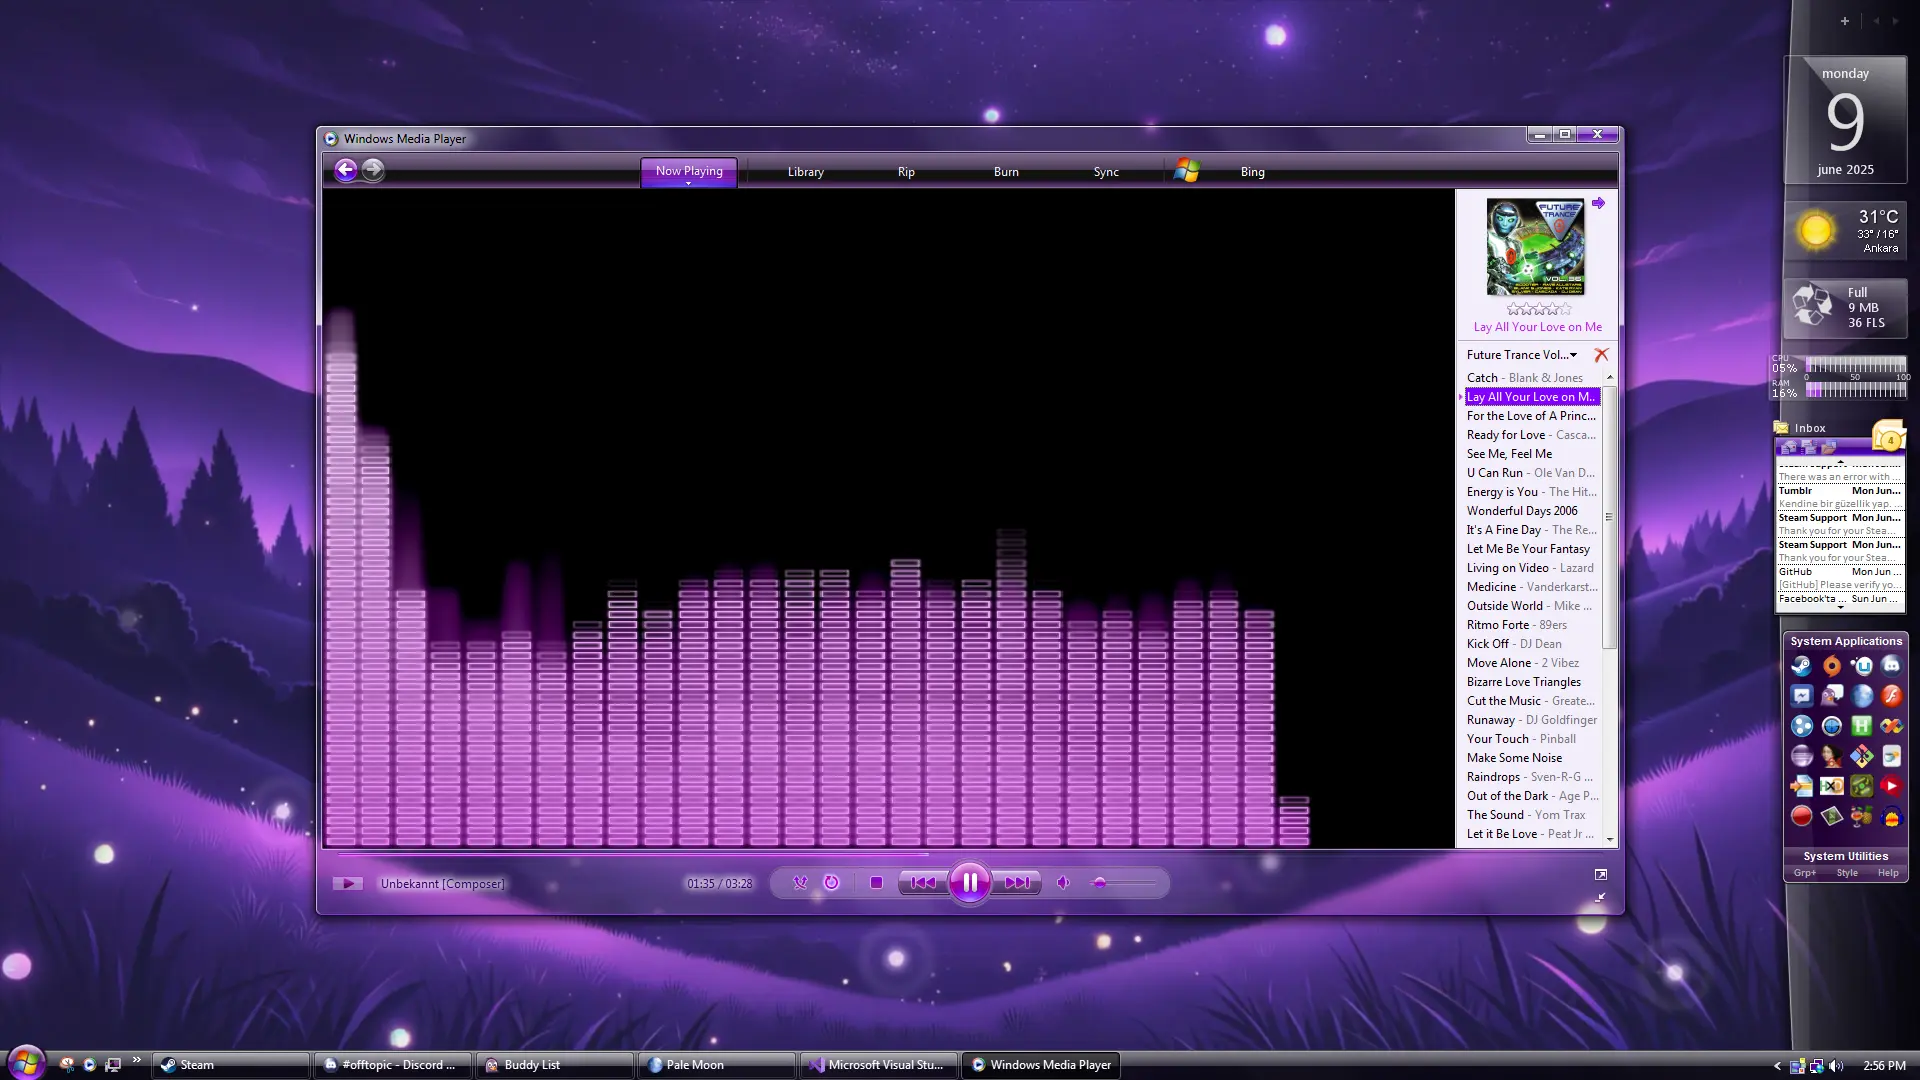Expand the Now Playing tab dropdown arrow

click(x=688, y=184)
